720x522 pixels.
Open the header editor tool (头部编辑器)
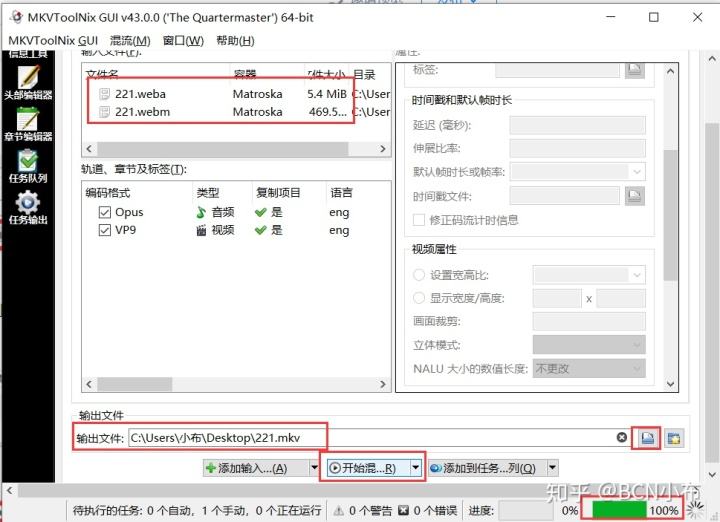[28, 83]
